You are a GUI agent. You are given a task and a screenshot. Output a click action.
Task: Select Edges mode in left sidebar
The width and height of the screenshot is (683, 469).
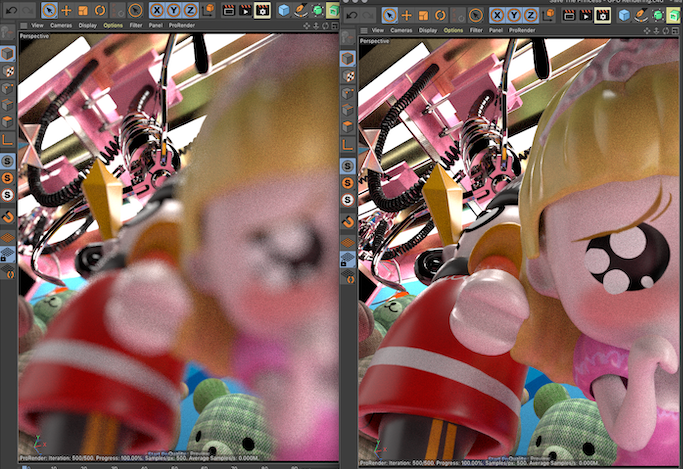pos(7,105)
